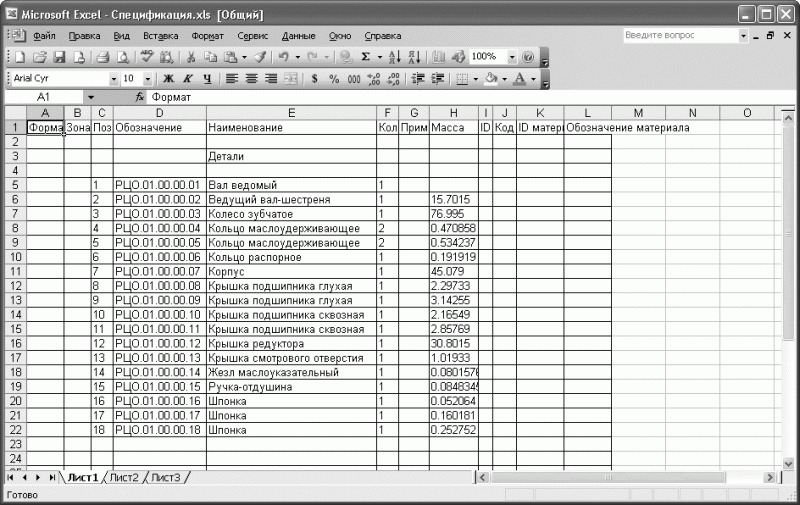800x505 pixels.
Task: Apply the Fill Color bucket swatch
Action: [491, 79]
